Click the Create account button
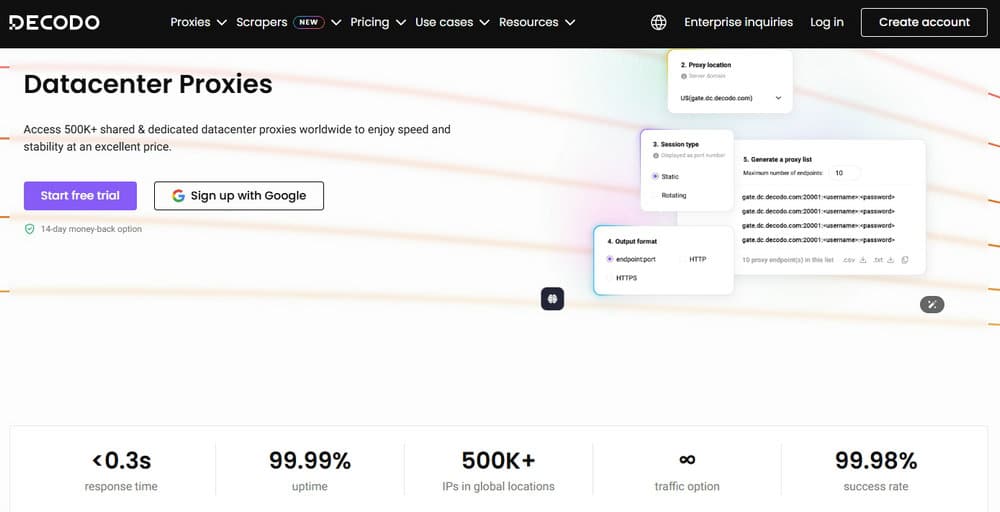Screen dimensions: 1000x512 (x=924, y=22)
